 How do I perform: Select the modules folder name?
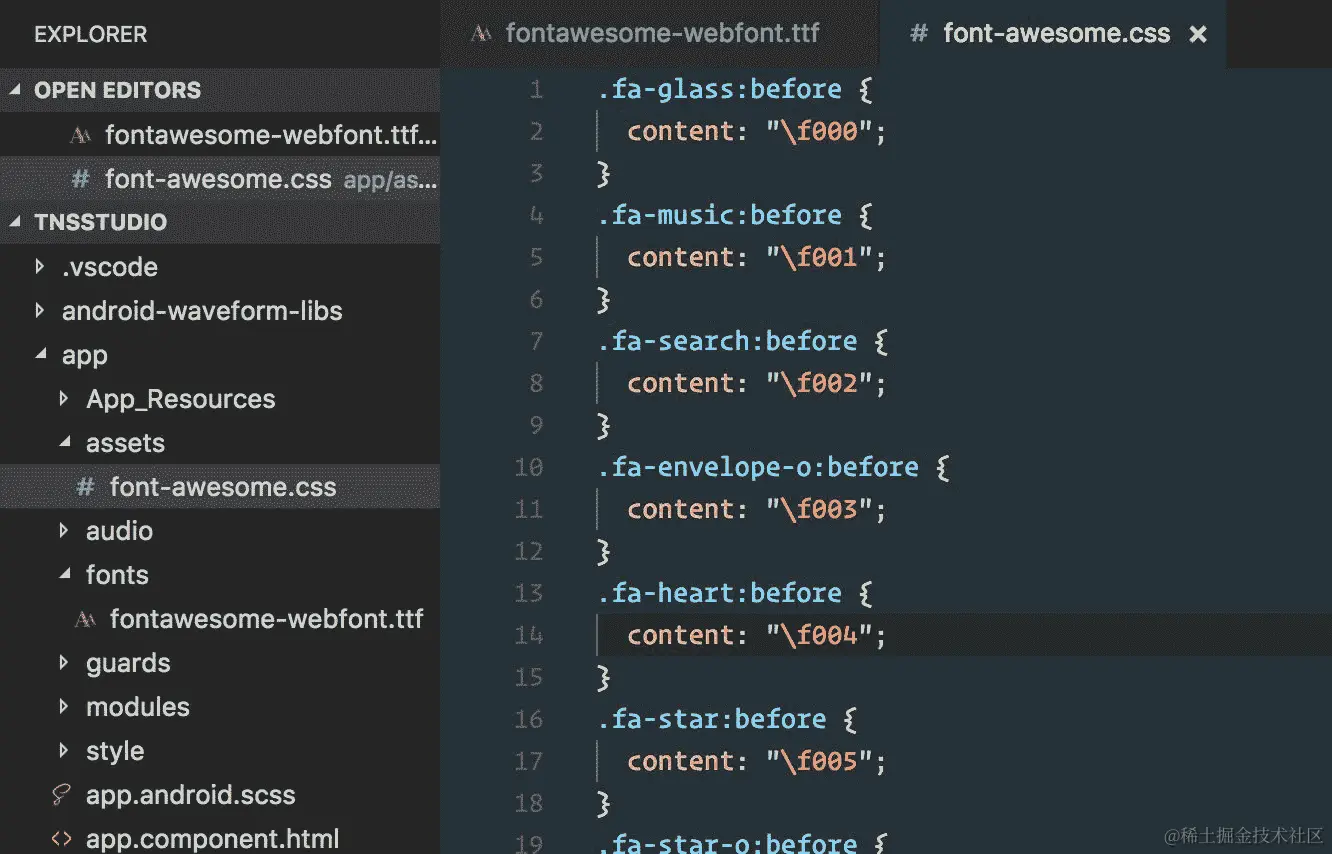pos(138,707)
